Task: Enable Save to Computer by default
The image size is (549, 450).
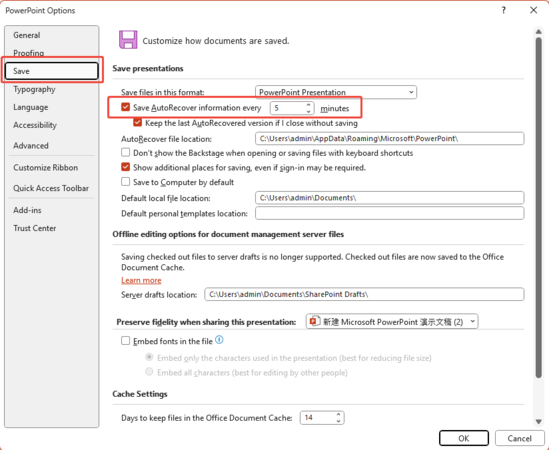Action: [x=125, y=181]
